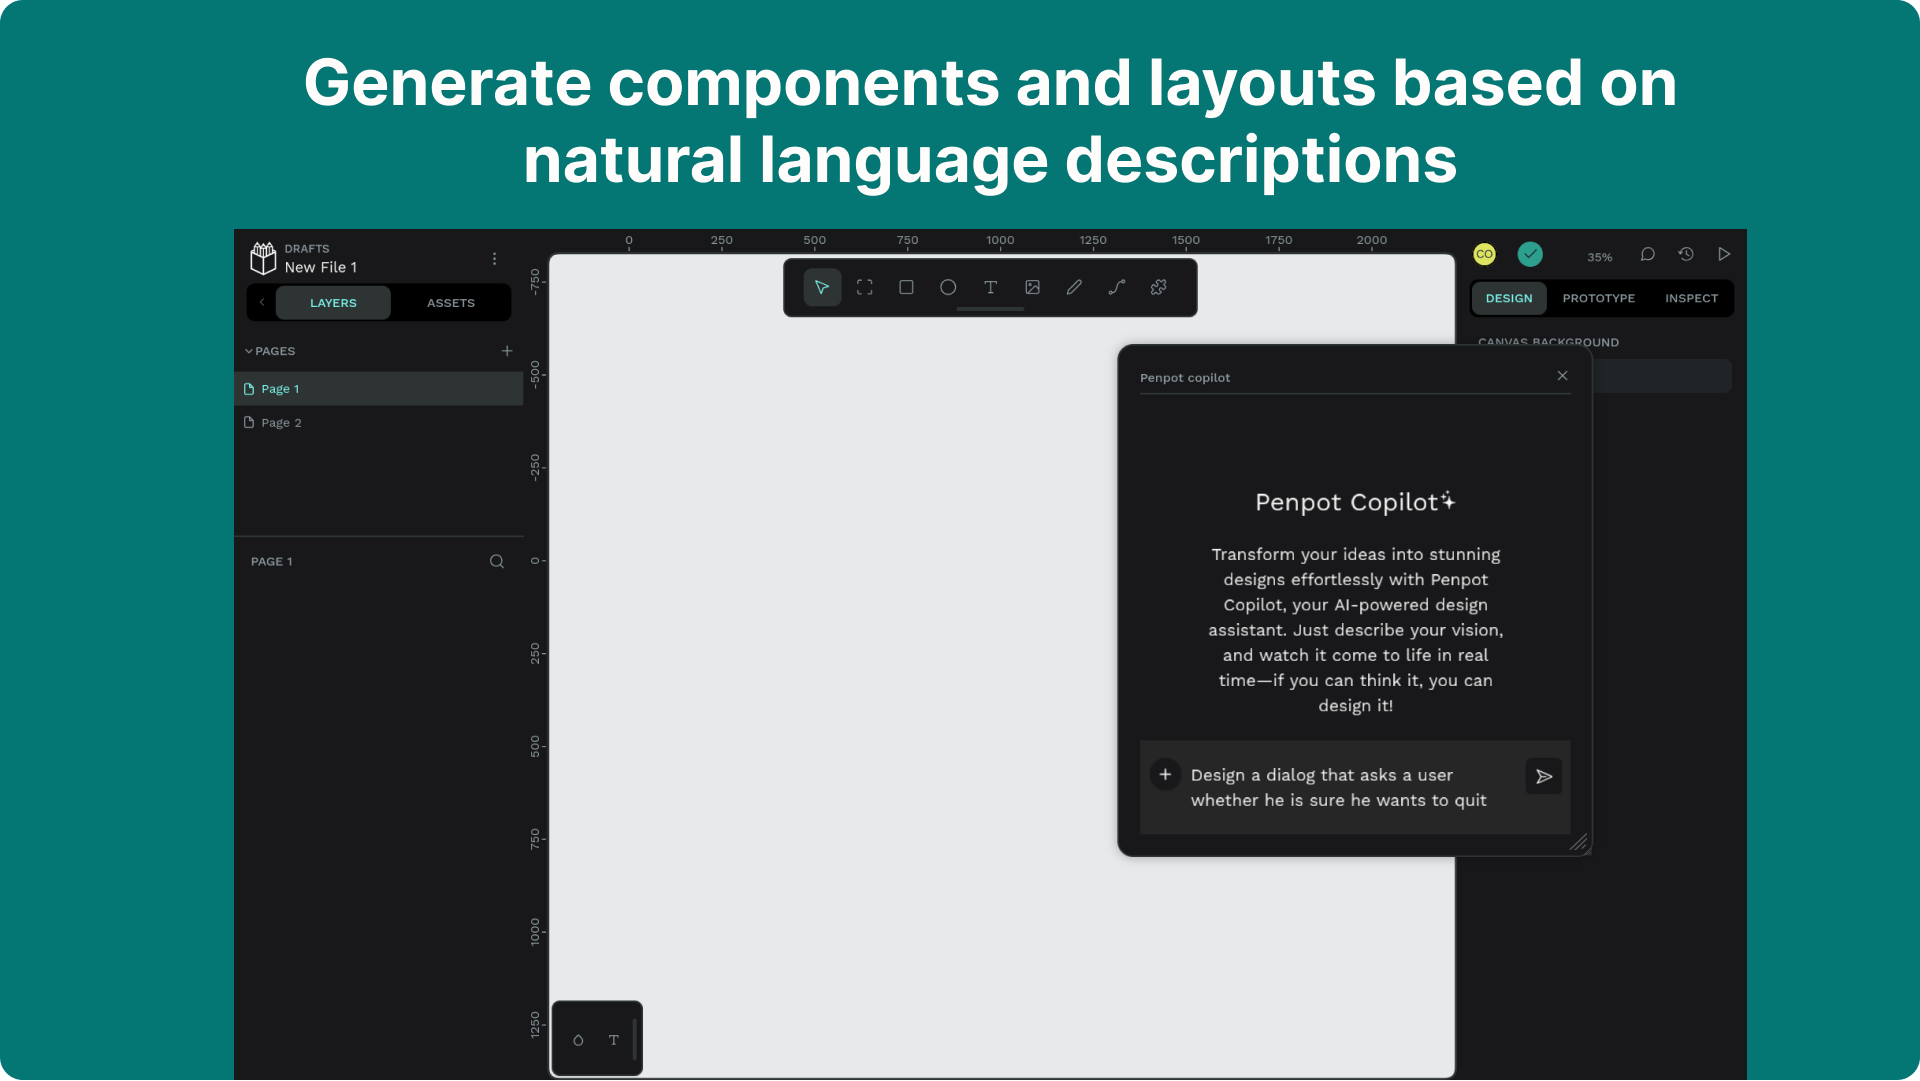Viewport: 1920px width, 1081px height.
Task: Close the Penpot copilot panel
Action: click(x=1563, y=376)
